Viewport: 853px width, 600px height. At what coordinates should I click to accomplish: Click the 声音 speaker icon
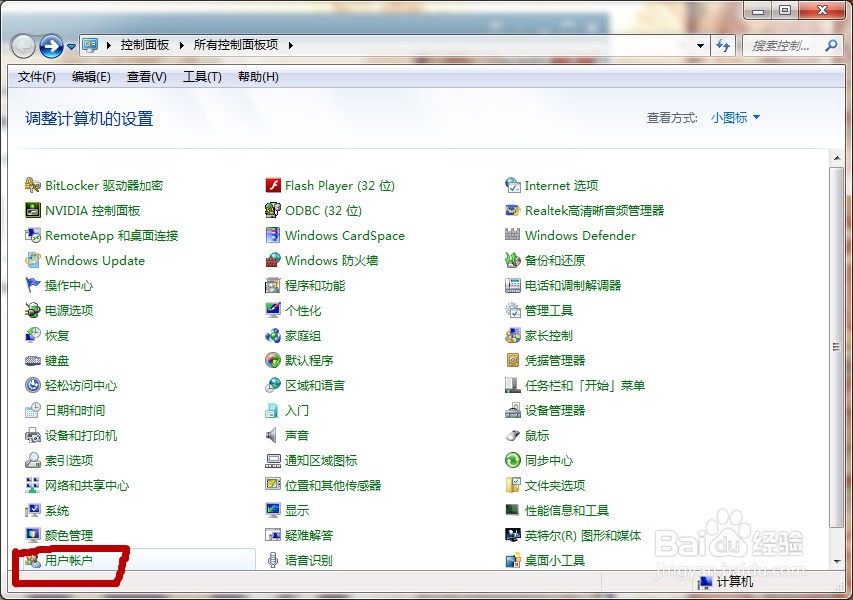click(x=273, y=436)
